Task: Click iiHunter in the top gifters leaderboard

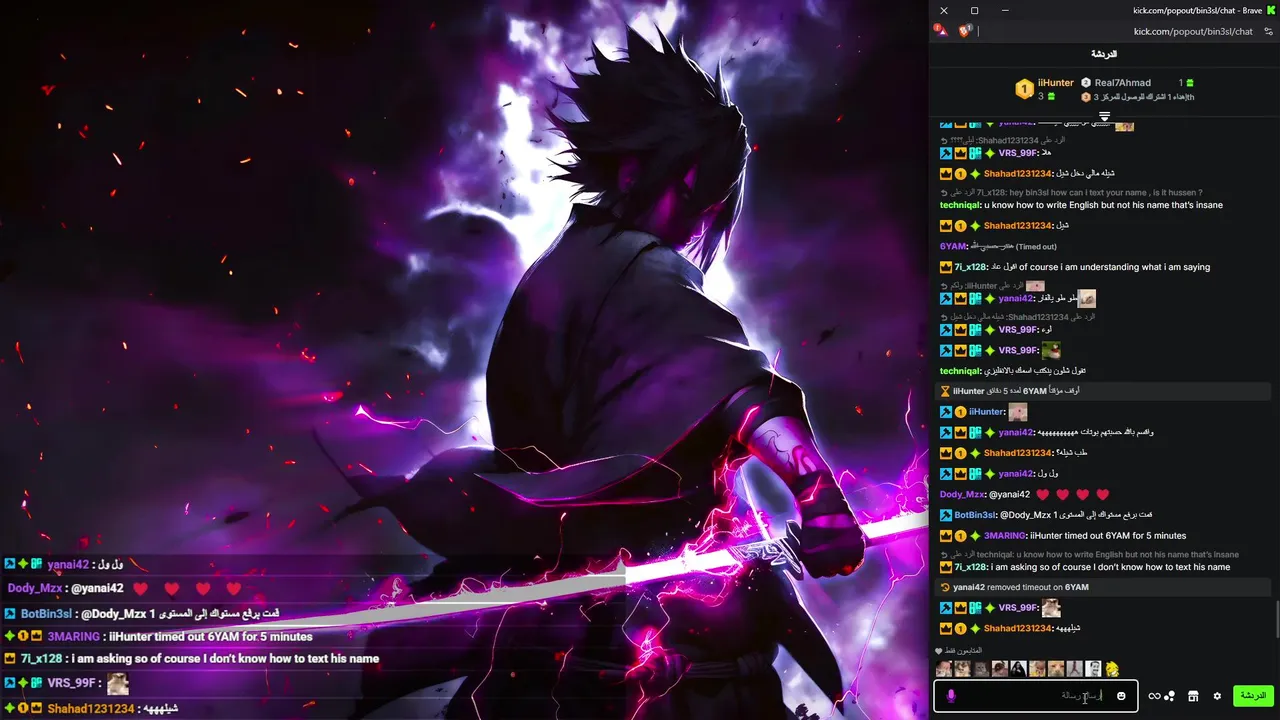Action: [1056, 83]
